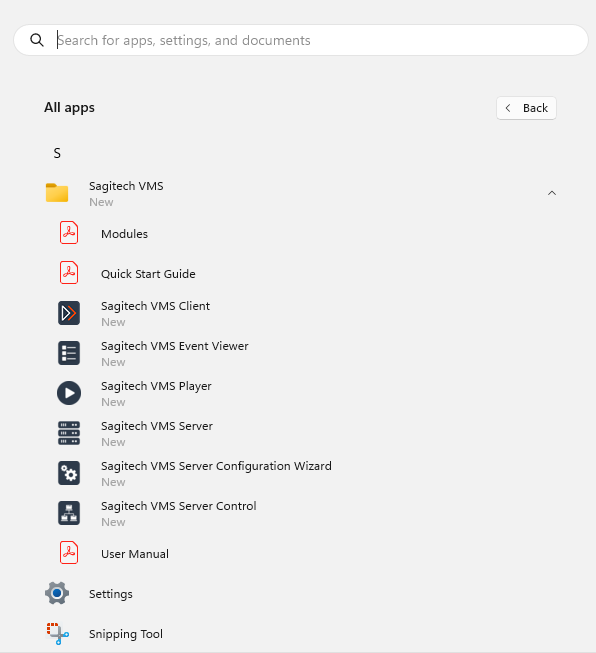Viewport: 596px width, 653px height.
Task: Open the Quick Start Guide PDF icon
Action: click(x=69, y=273)
